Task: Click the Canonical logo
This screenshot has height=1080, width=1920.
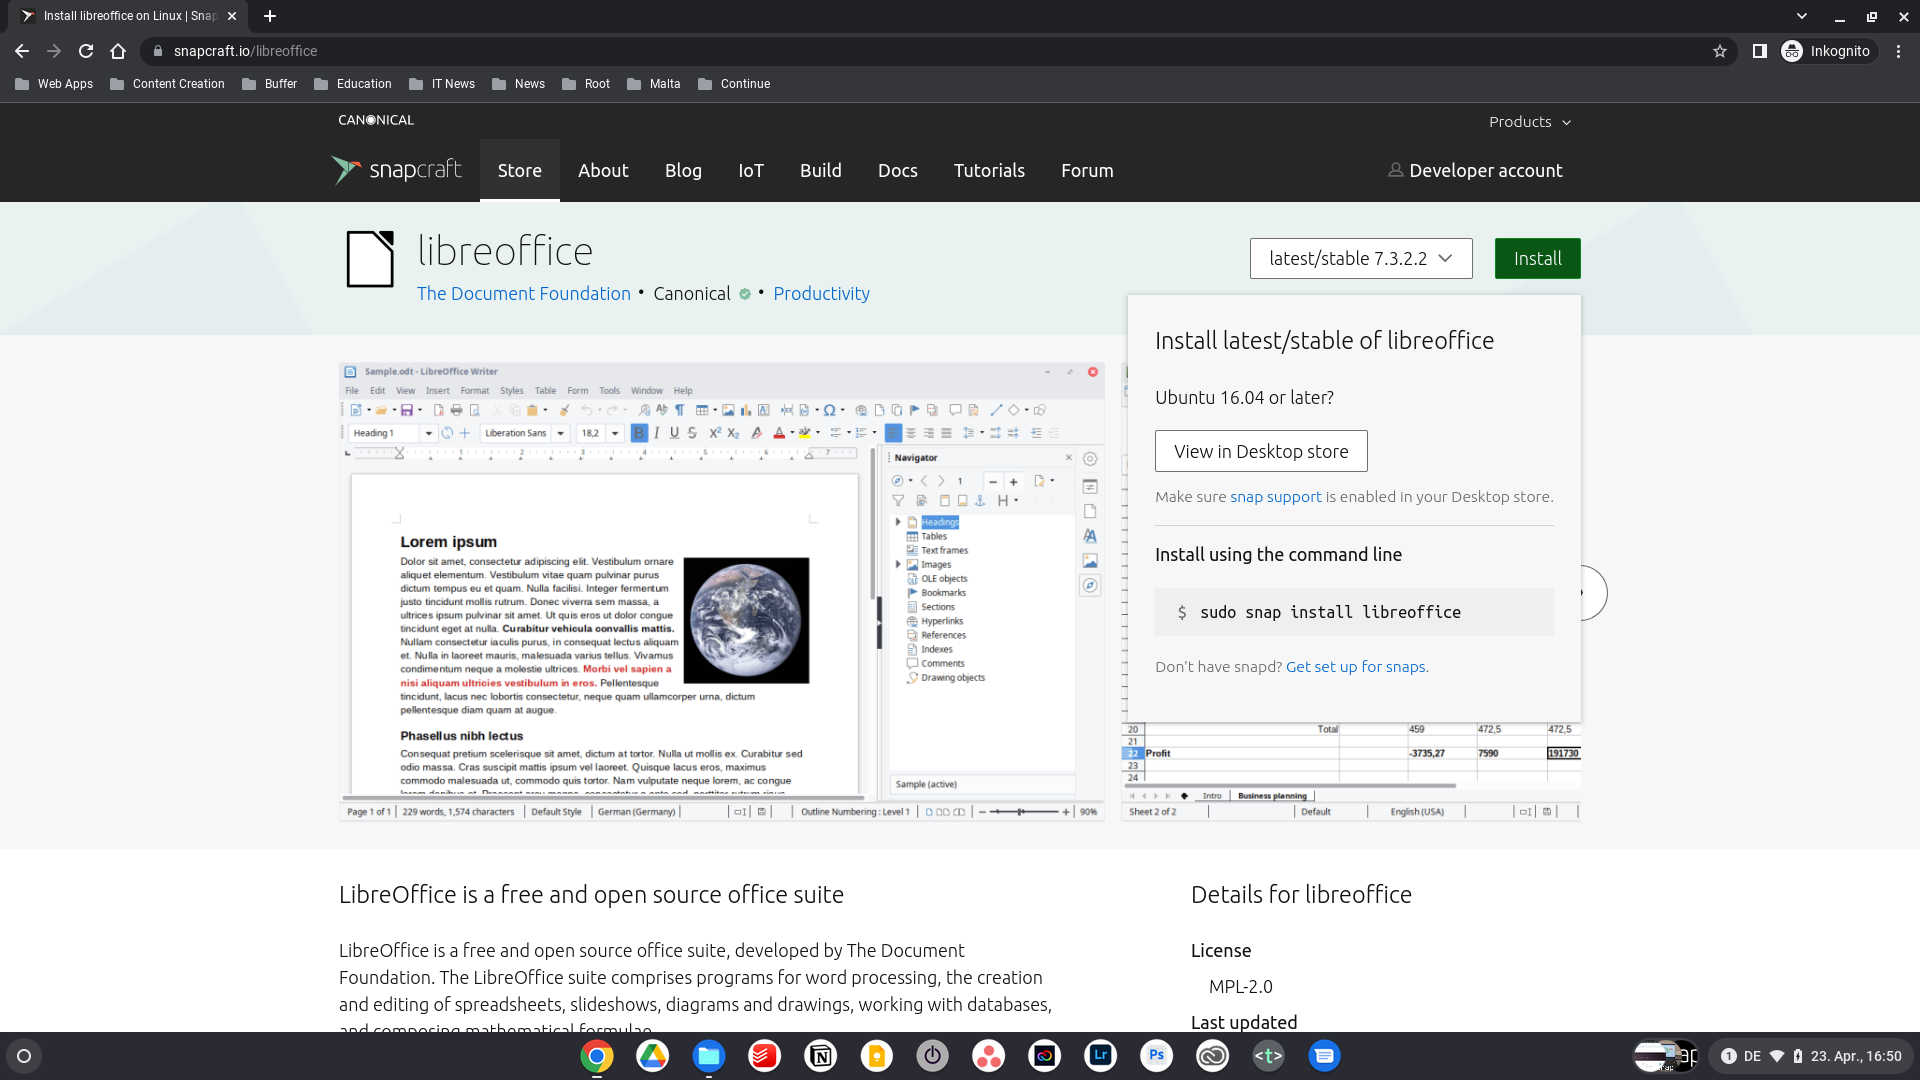Action: point(376,120)
